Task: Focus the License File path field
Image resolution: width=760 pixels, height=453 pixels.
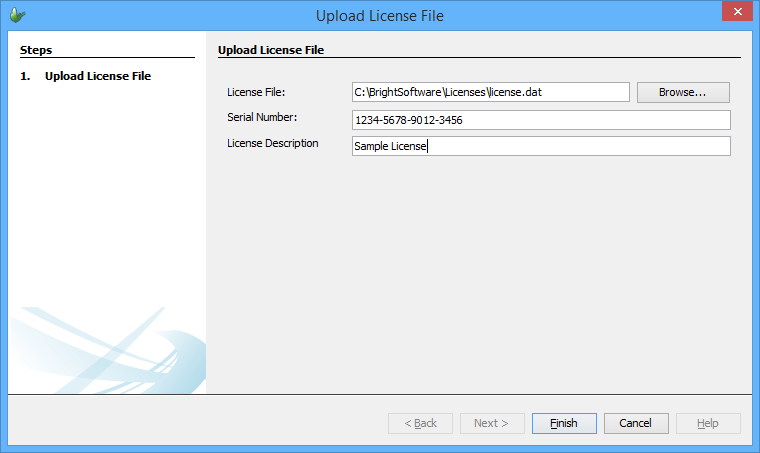Action: click(x=490, y=92)
